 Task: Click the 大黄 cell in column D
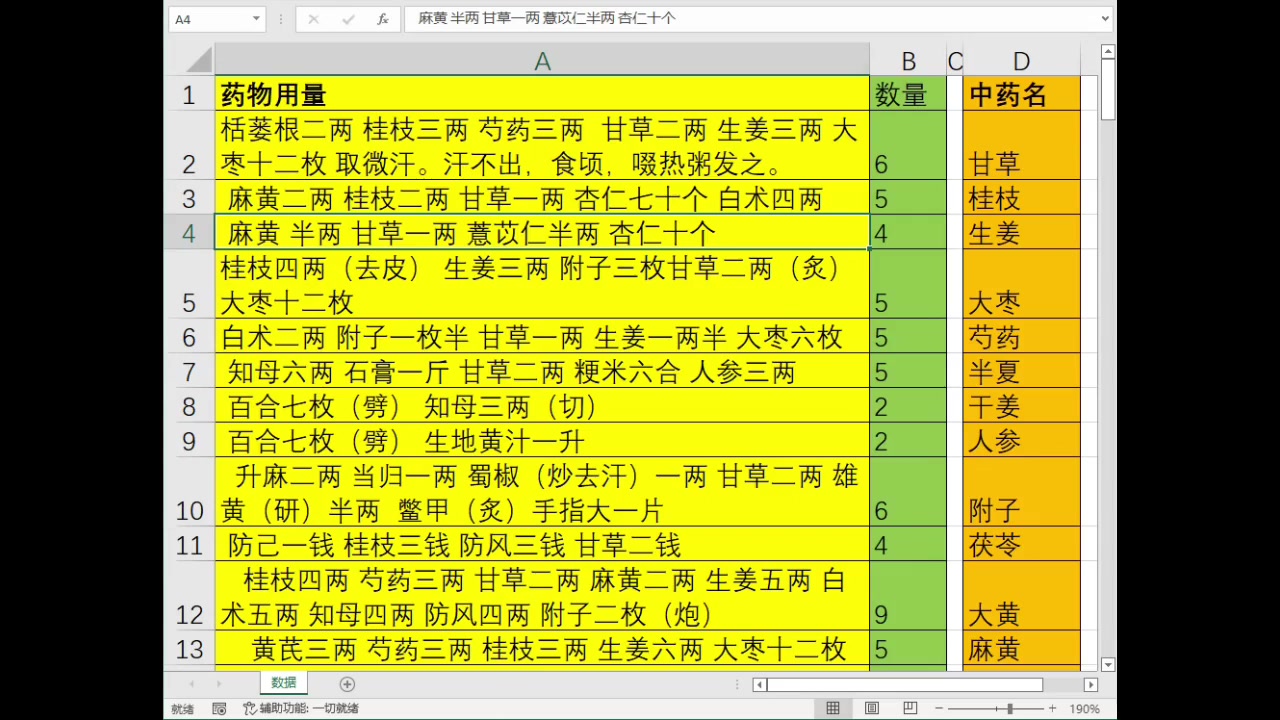click(x=1021, y=596)
